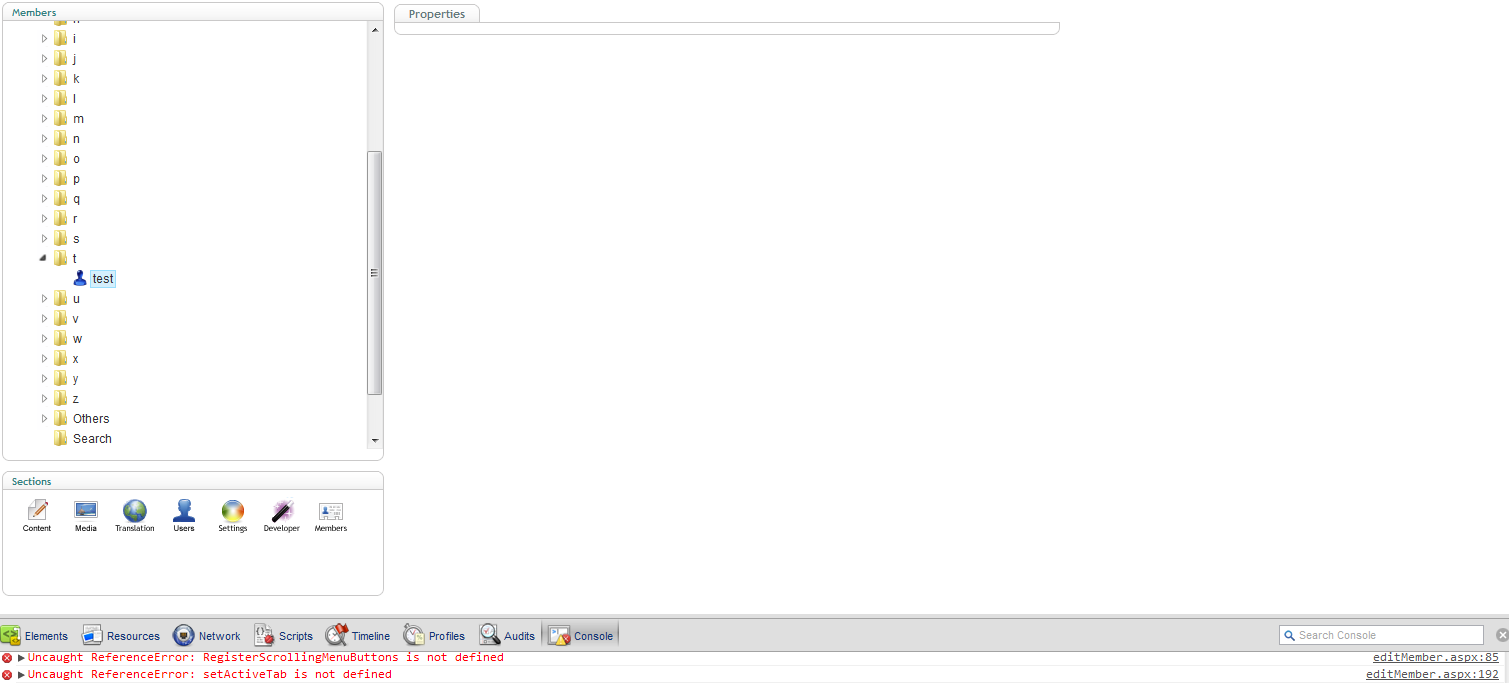Open the Users section icon
The height and width of the screenshot is (683, 1510).
184,512
